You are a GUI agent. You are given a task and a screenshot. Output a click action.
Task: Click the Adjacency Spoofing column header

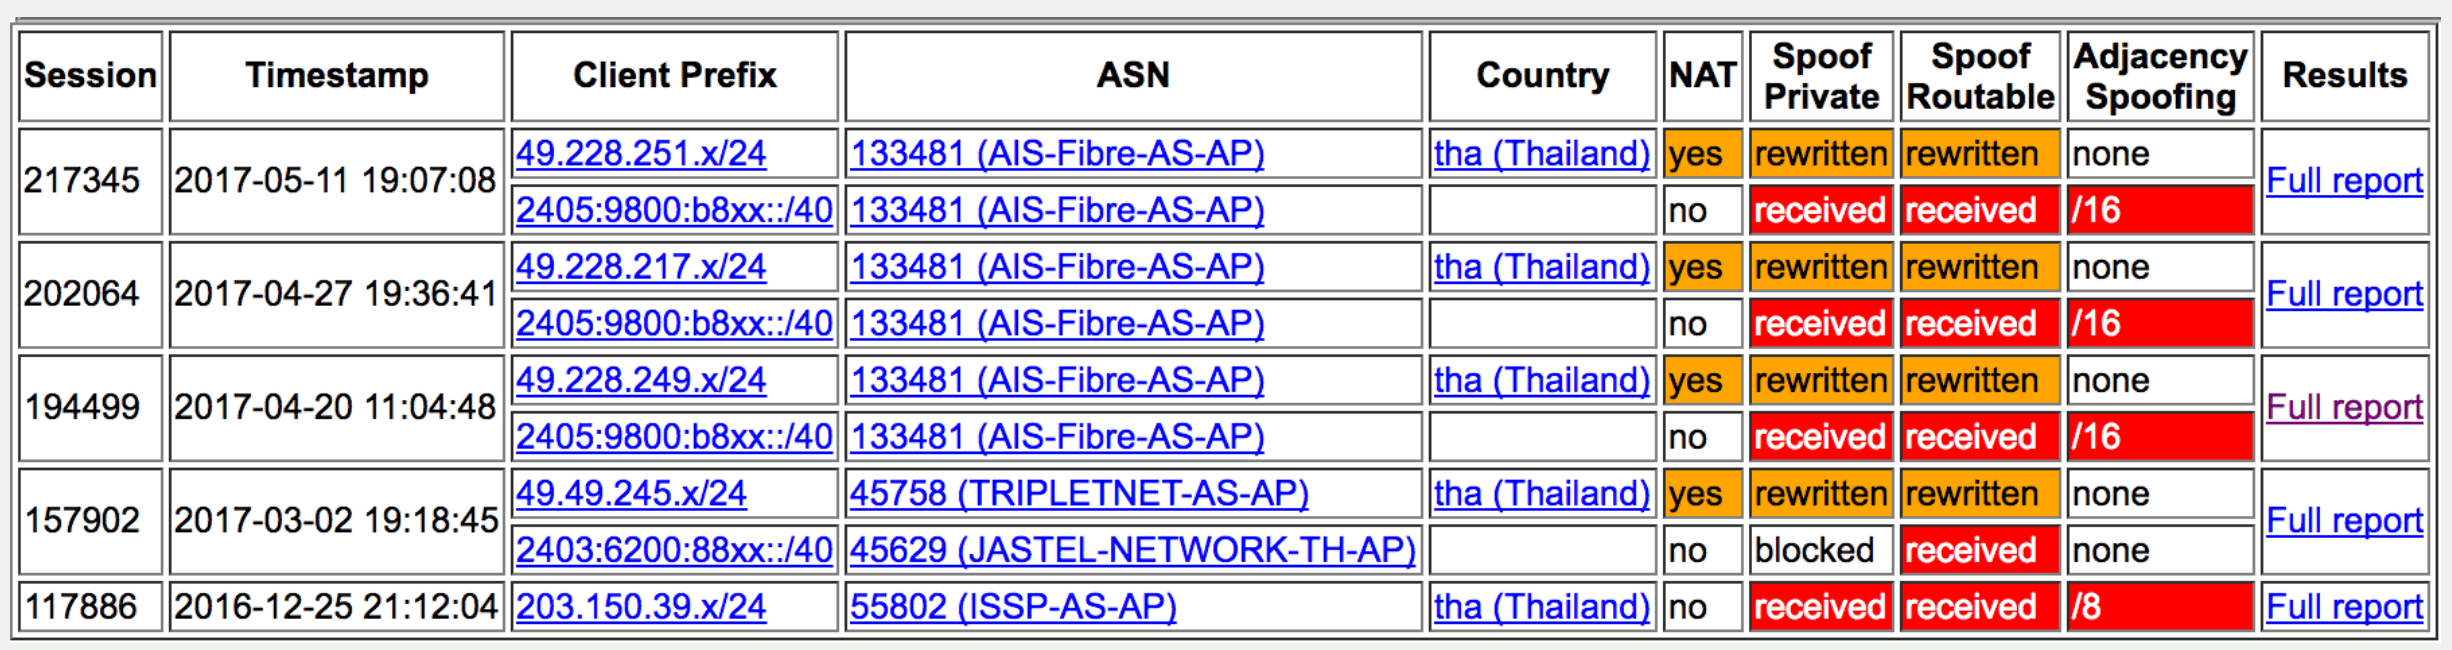tap(2160, 76)
